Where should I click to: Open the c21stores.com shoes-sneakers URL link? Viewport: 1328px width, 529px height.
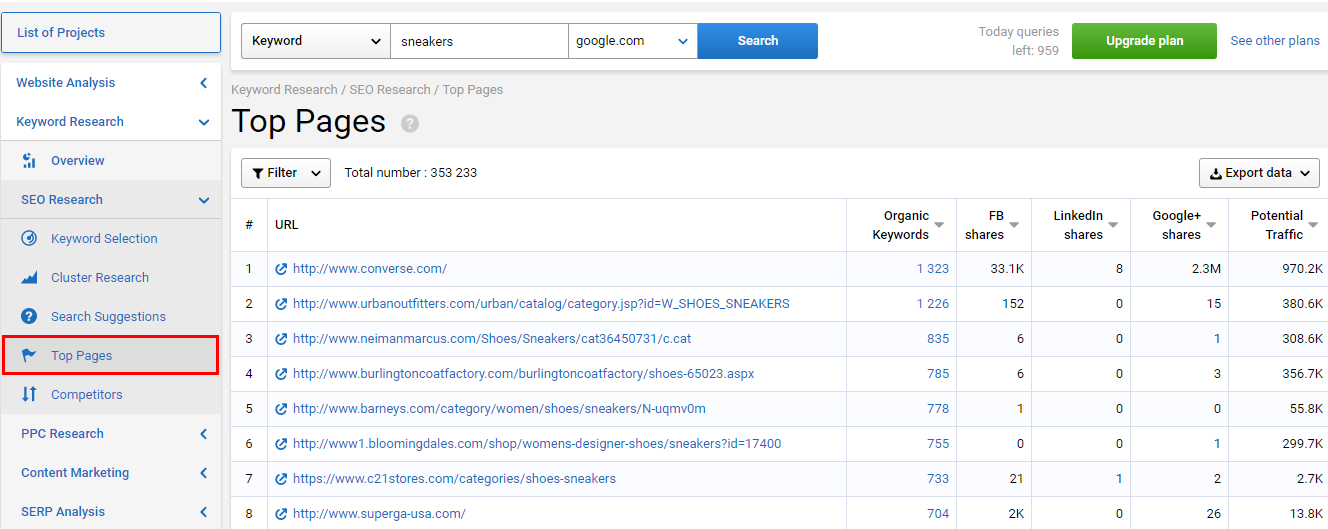tap(455, 479)
